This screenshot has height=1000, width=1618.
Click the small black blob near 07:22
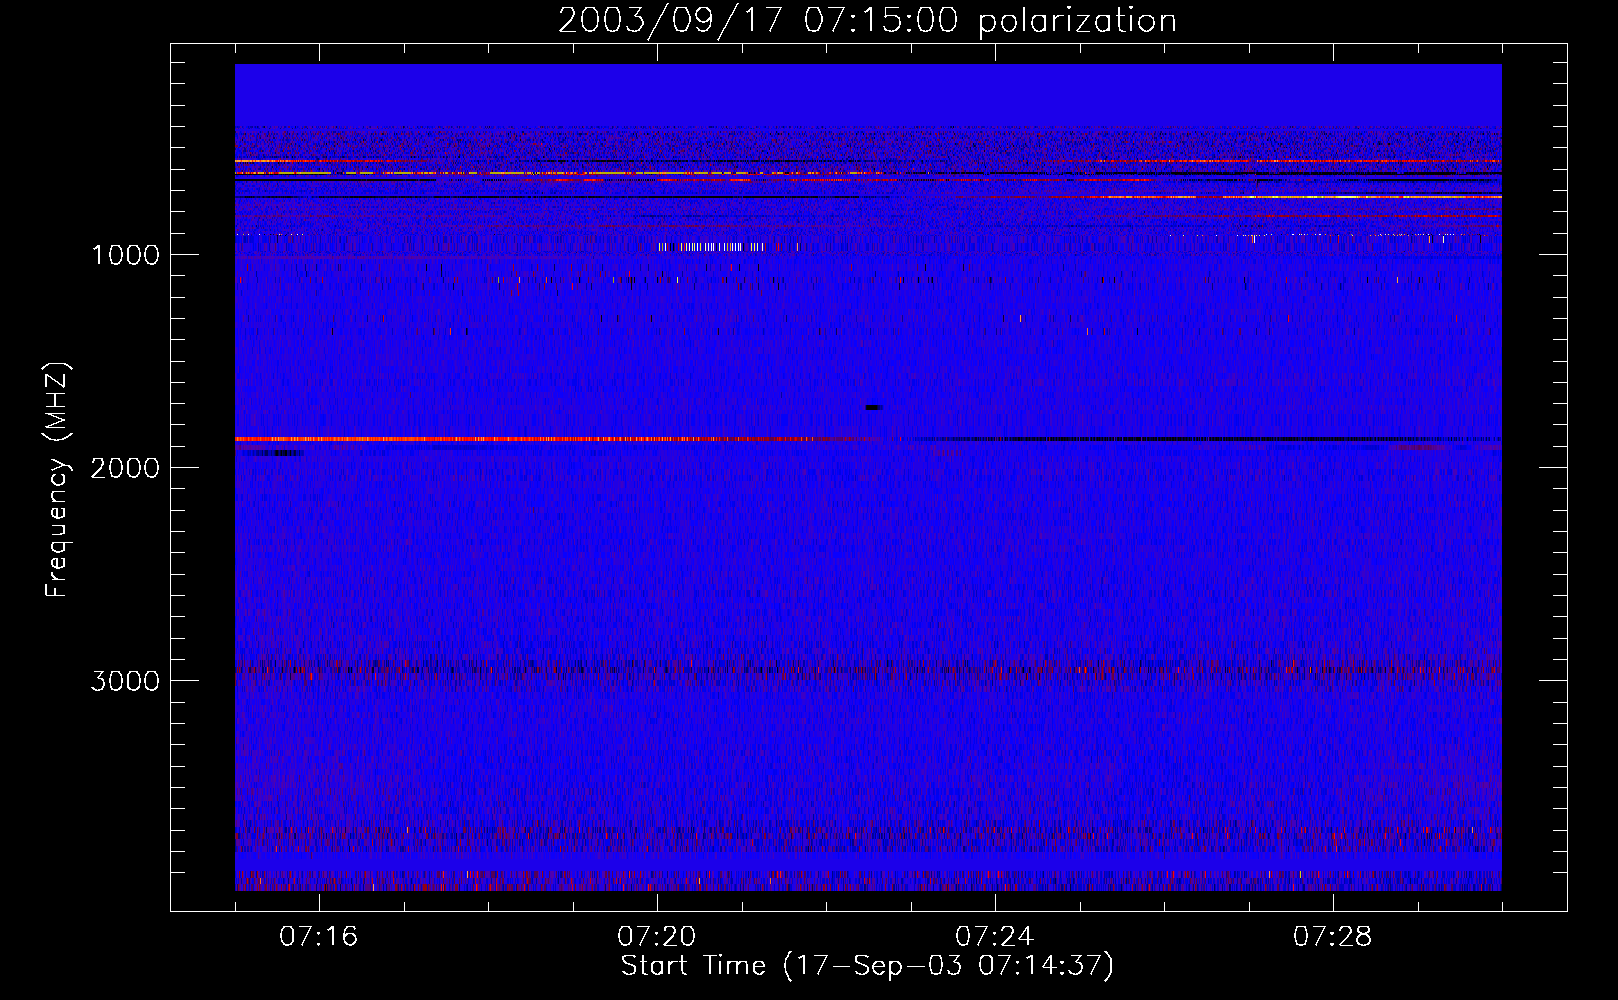(x=873, y=407)
